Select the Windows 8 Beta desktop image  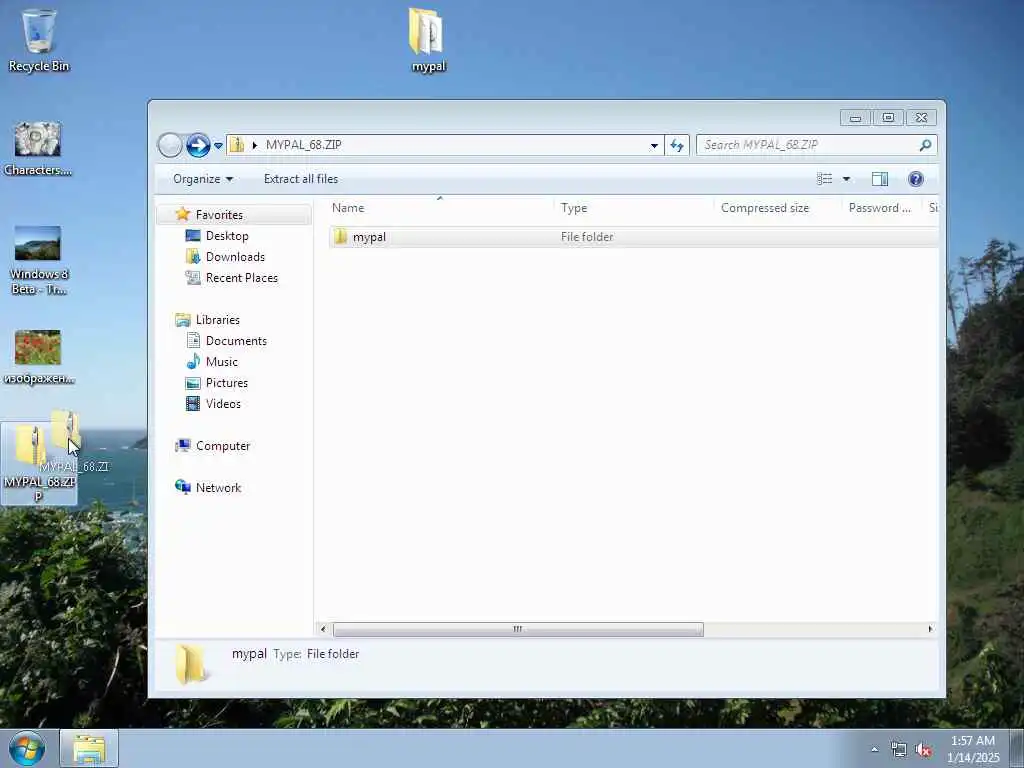(x=38, y=260)
